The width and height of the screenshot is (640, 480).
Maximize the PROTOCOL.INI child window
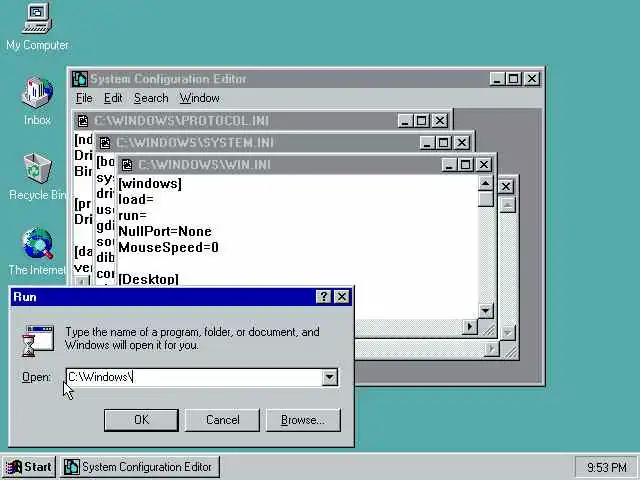tap(421, 121)
